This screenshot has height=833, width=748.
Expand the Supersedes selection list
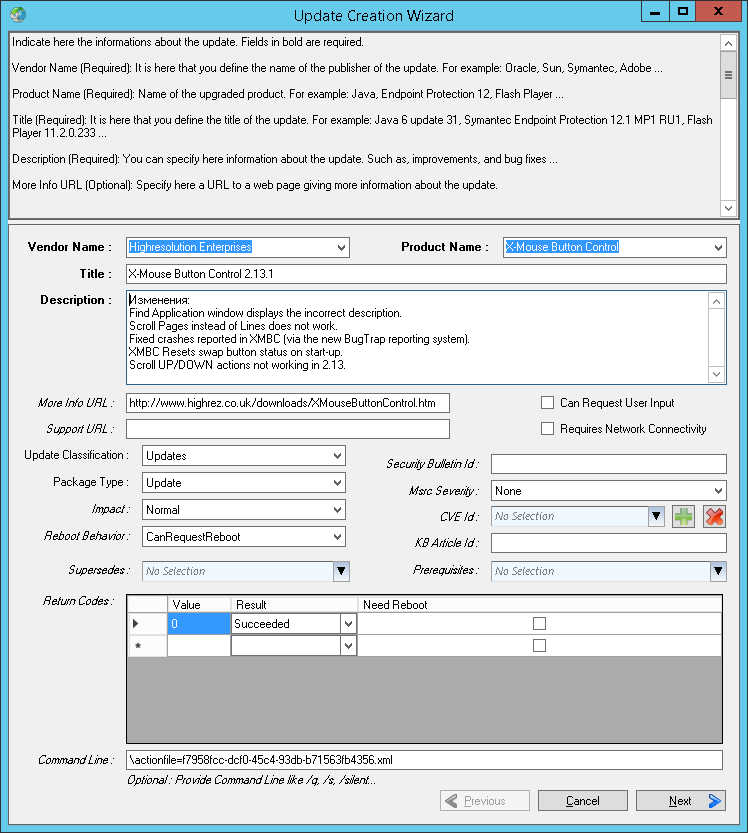point(341,571)
